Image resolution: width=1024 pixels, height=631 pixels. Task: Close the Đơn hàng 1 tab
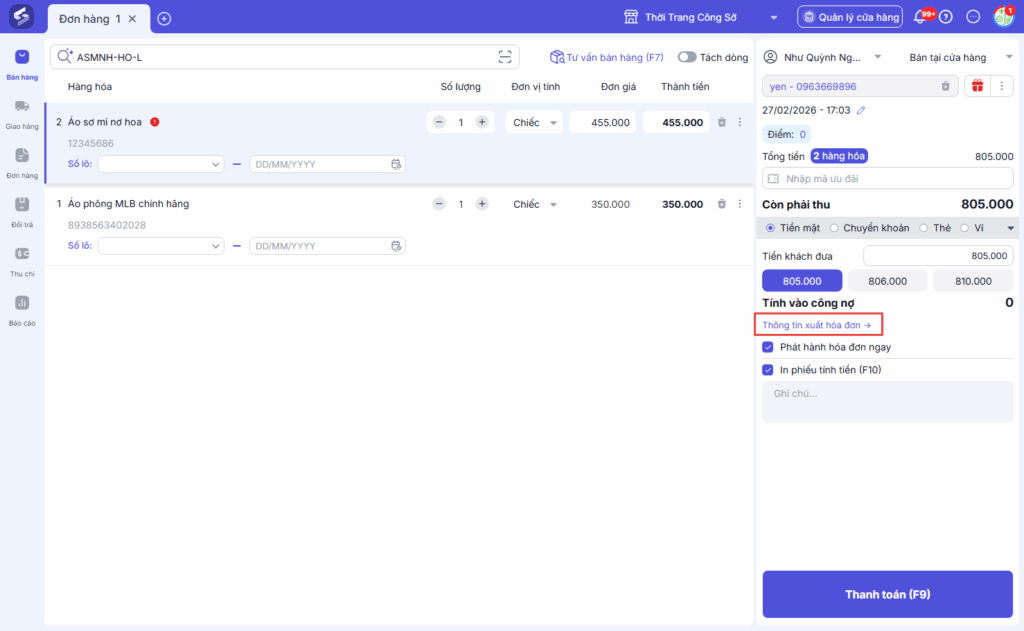click(x=133, y=19)
